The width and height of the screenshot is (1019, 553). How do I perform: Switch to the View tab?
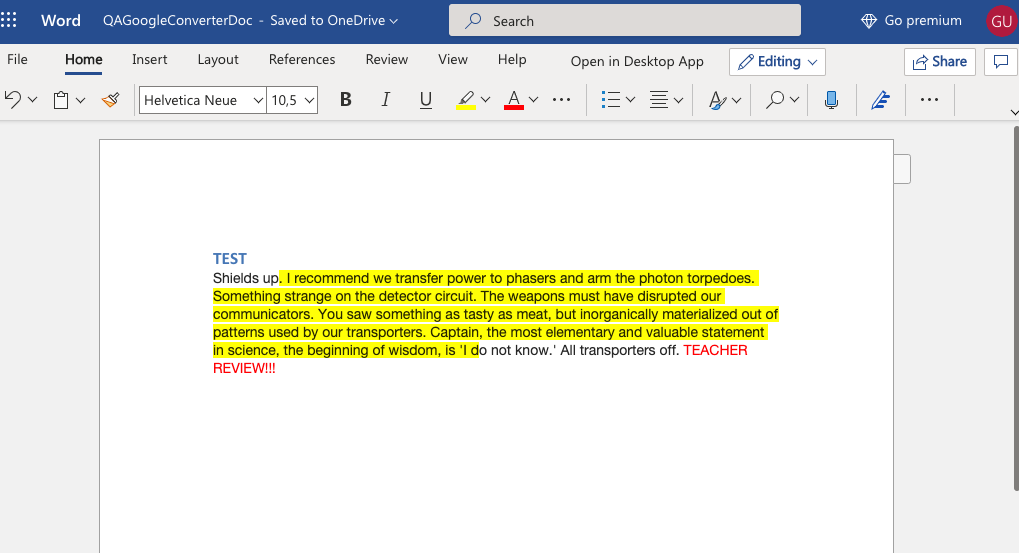453,59
